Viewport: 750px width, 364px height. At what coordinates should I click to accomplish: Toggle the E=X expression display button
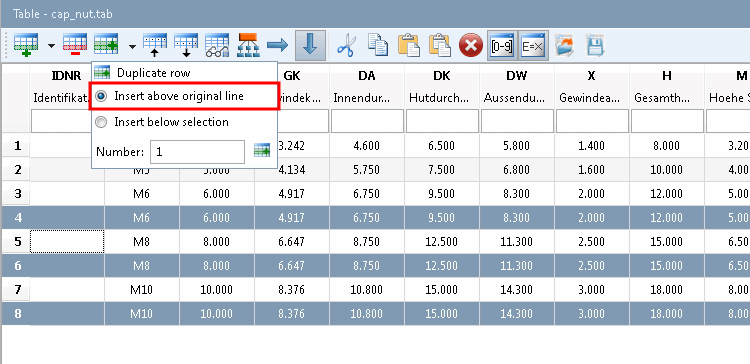(x=533, y=45)
